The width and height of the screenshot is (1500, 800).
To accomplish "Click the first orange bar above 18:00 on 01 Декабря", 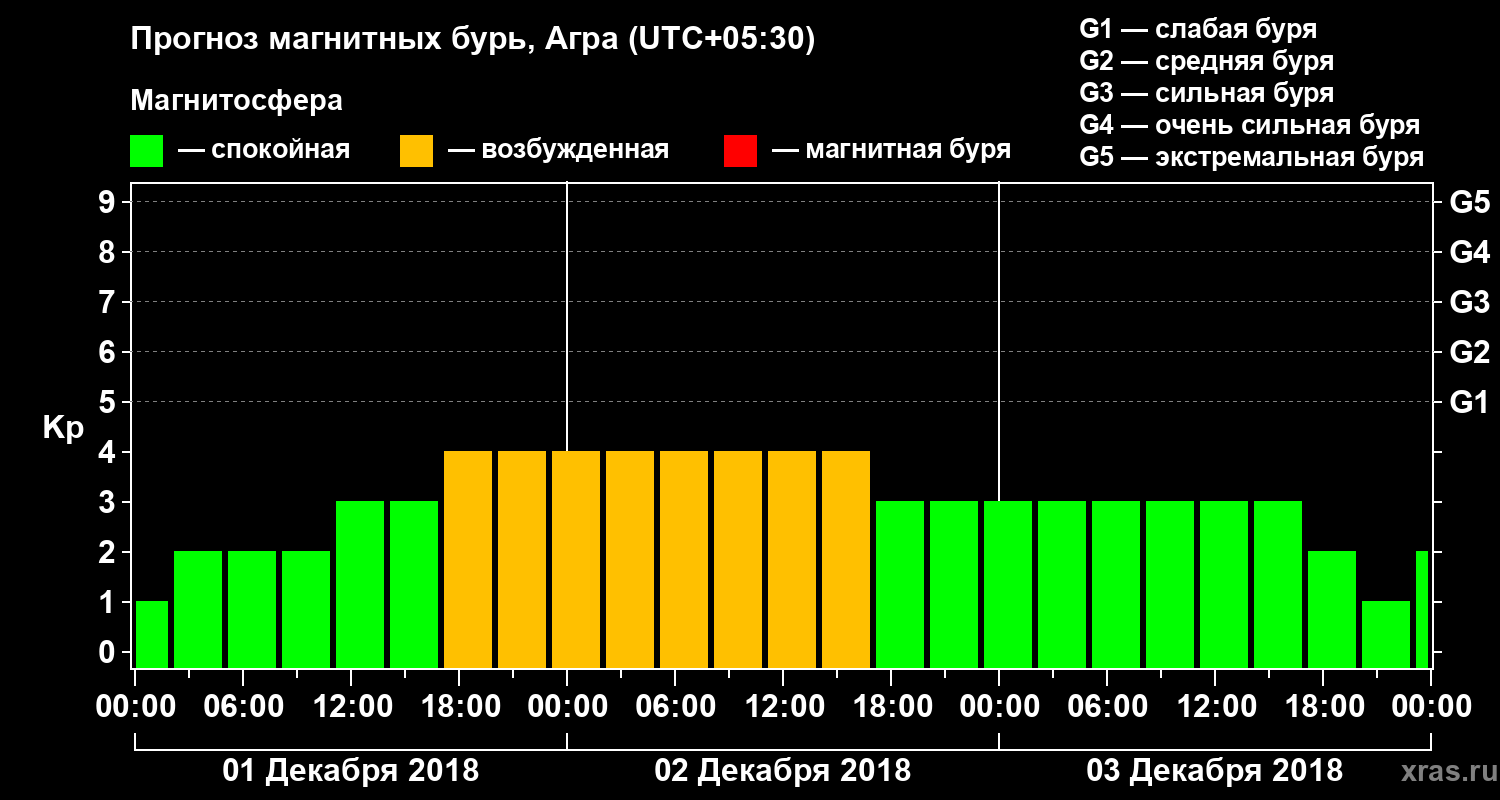I will click(468, 559).
